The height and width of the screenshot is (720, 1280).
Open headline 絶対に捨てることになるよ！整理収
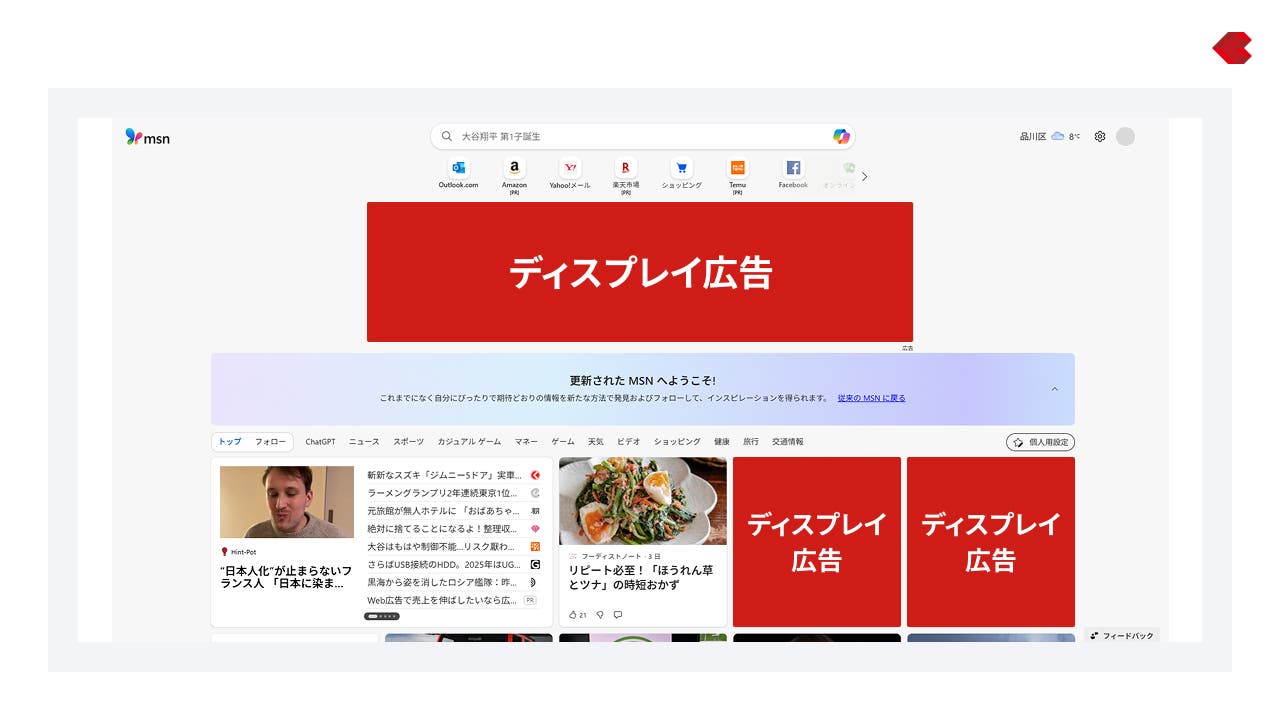click(442, 529)
